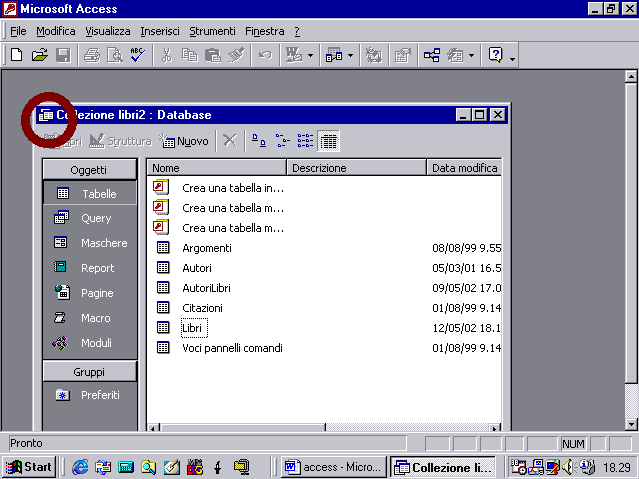Switch to List view
This screenshot has height=479, width=639.
(305, 141)
